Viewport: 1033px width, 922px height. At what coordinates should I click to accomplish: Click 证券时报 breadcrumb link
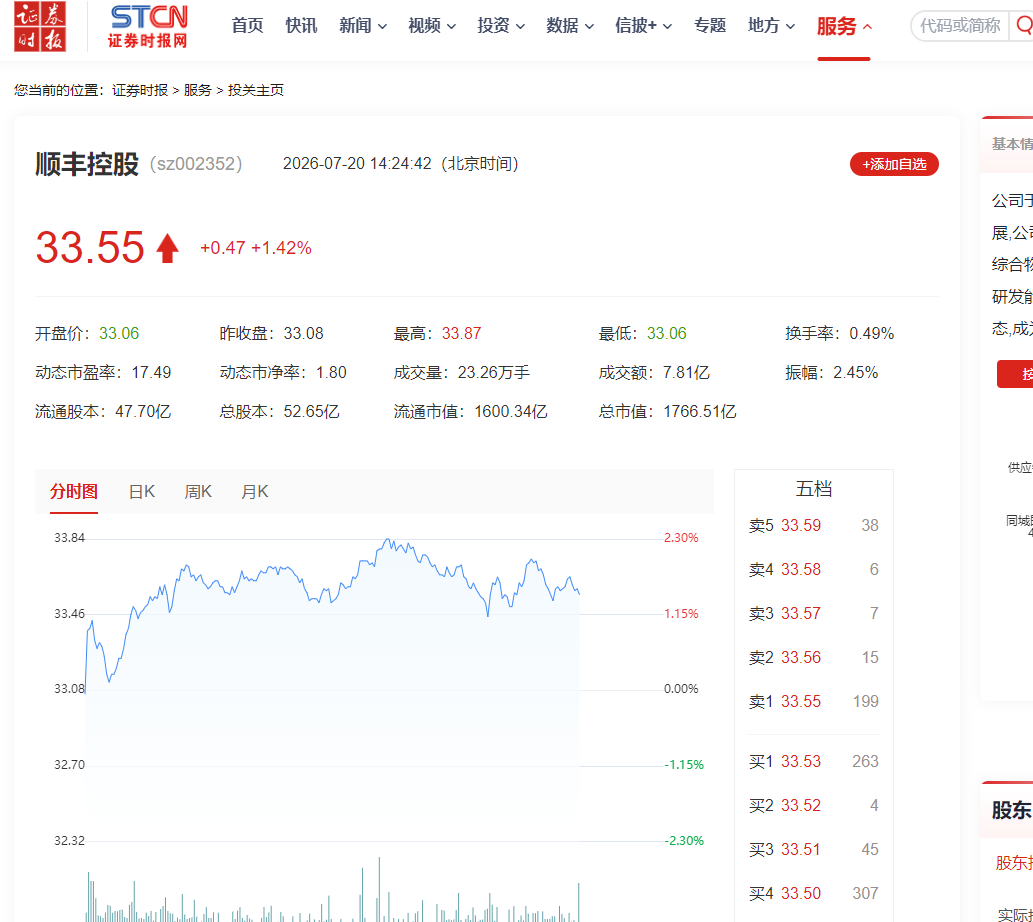tap(140, 90)
